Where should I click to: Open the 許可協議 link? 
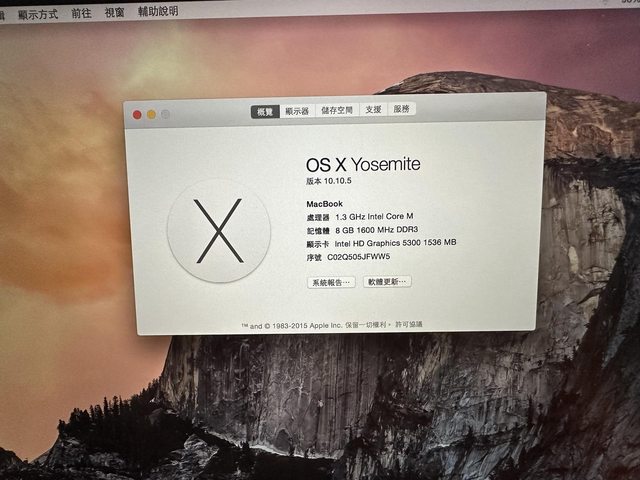[409, 324]
